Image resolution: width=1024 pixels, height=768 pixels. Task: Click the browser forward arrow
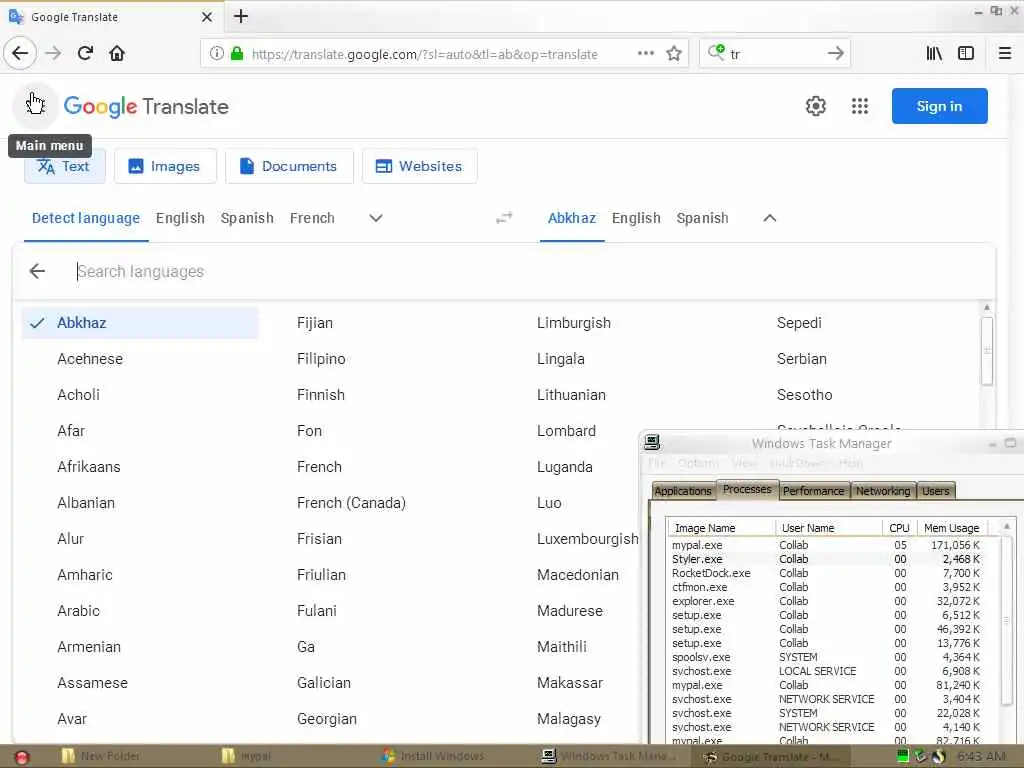click(x=54, y=53)
